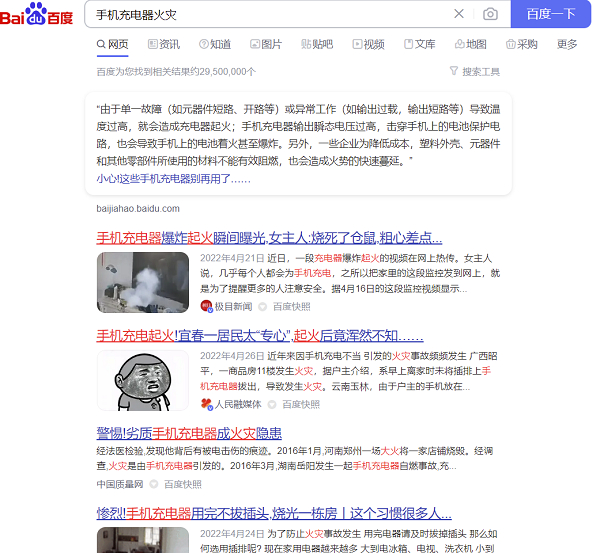Open the 文库 tab
Viewport: 600px width, 553px height.
(420, 44)
